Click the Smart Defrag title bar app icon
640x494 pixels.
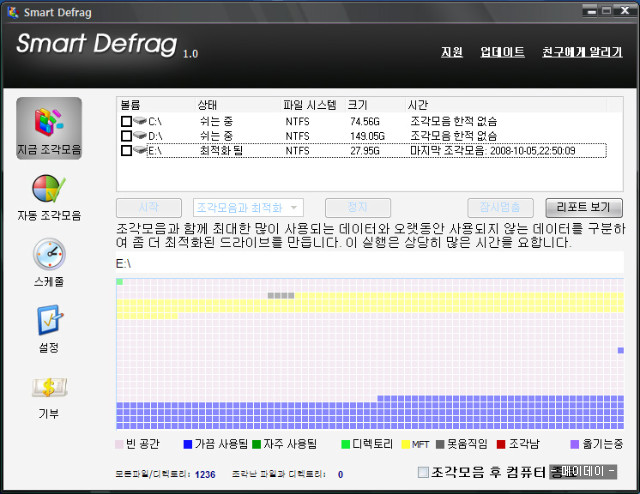[x=13, y=12]
